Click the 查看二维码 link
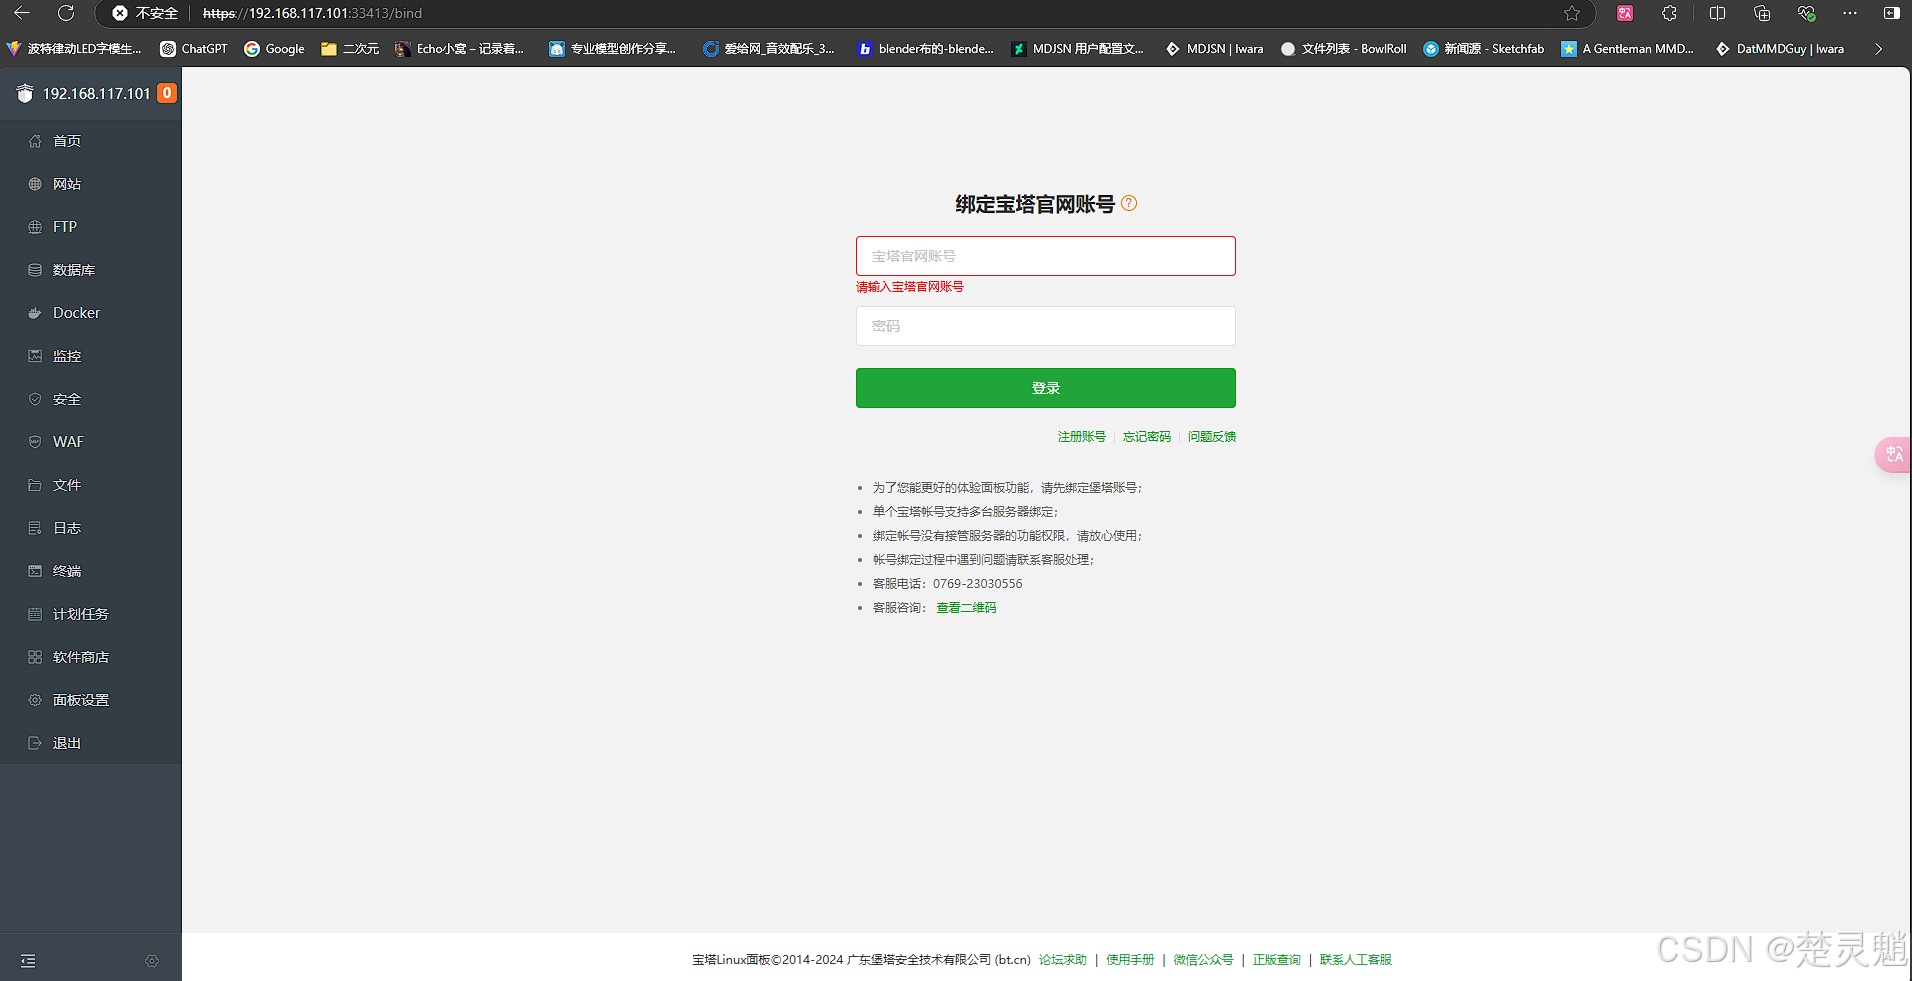Viewport: 1912px width, 981px height. 966,608
